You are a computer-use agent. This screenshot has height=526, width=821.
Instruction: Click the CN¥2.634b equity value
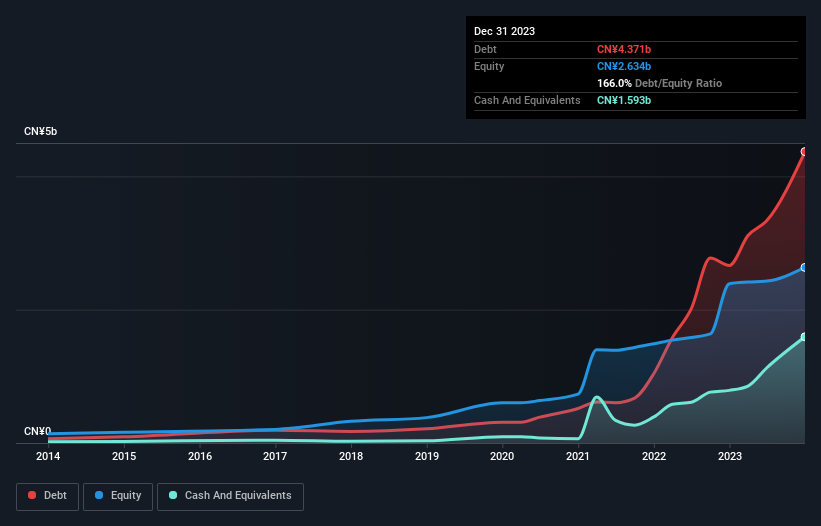(624, 66)
